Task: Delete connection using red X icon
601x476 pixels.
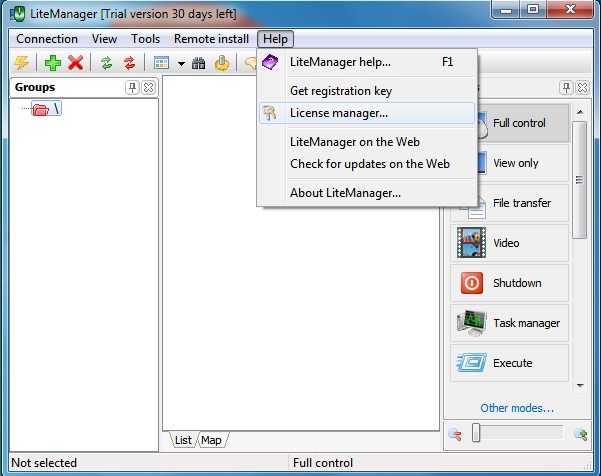Action: 76,62
